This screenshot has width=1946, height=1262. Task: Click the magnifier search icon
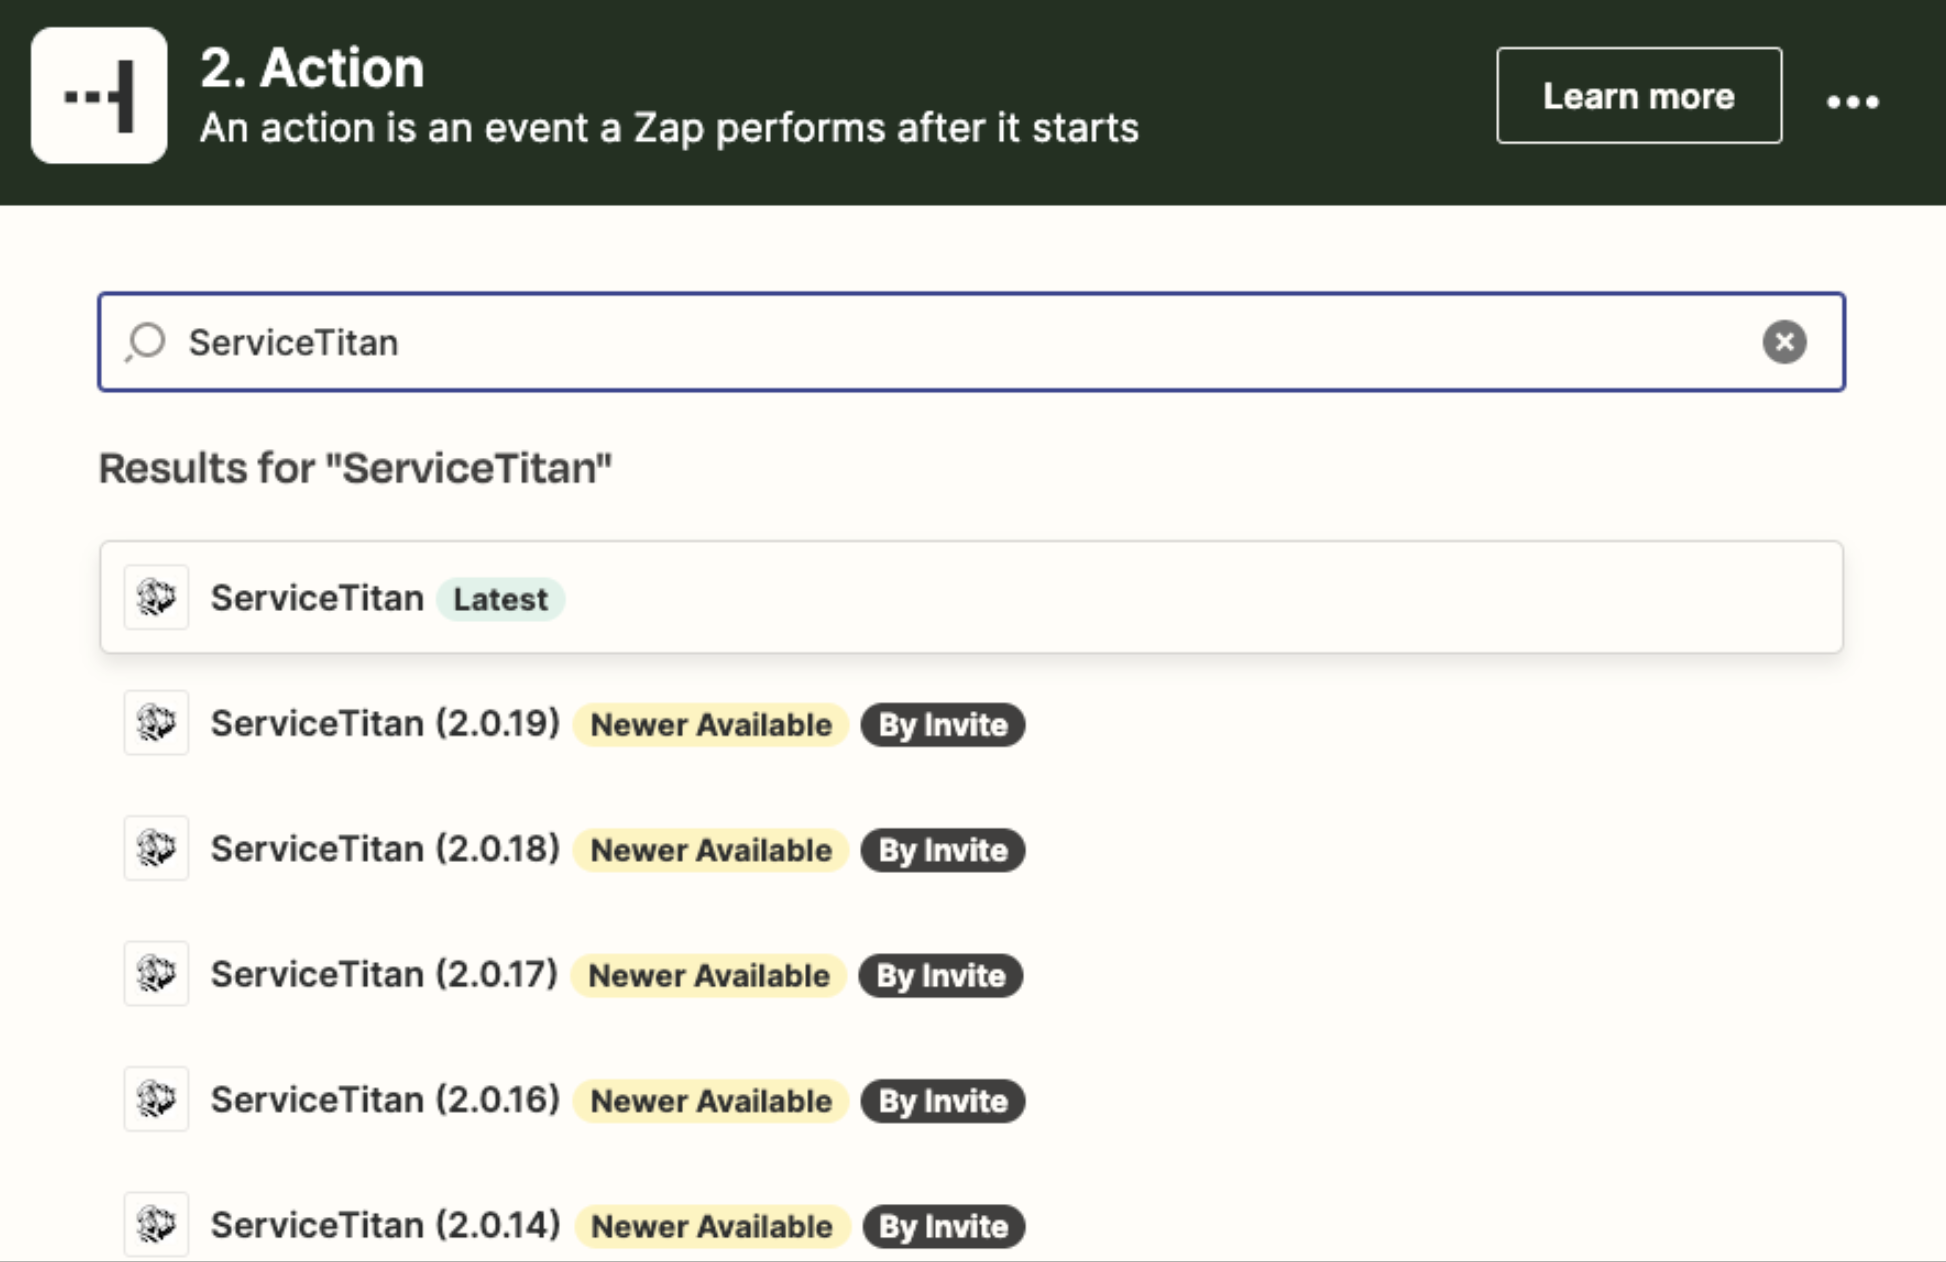coord(146,342)
